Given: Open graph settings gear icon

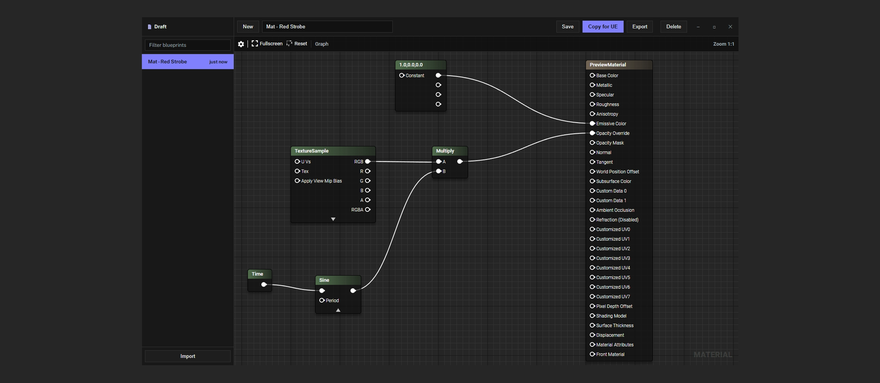Looking at the screenshot, I should click(x=241, y=44).
